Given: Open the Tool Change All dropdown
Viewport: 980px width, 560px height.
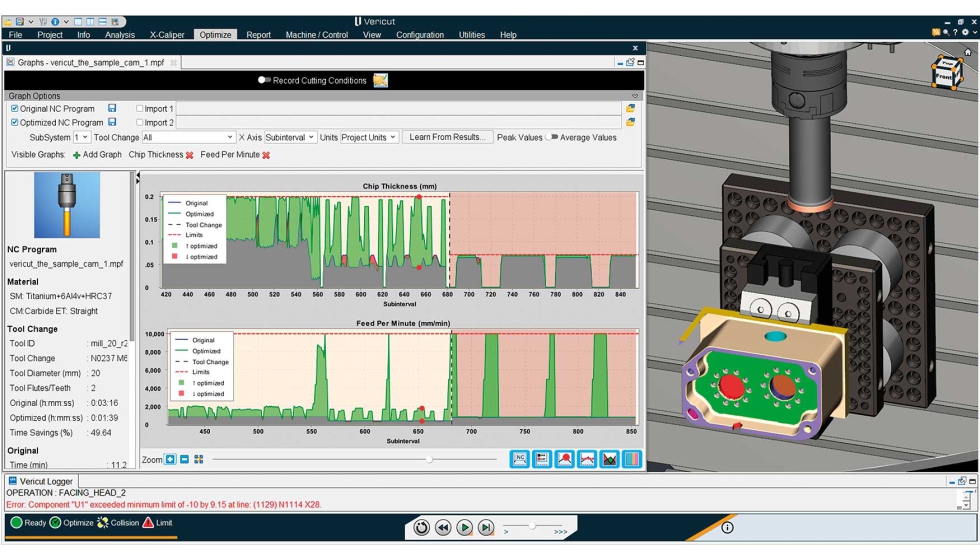Looking at the screenshot, I should tap(188, 137).
